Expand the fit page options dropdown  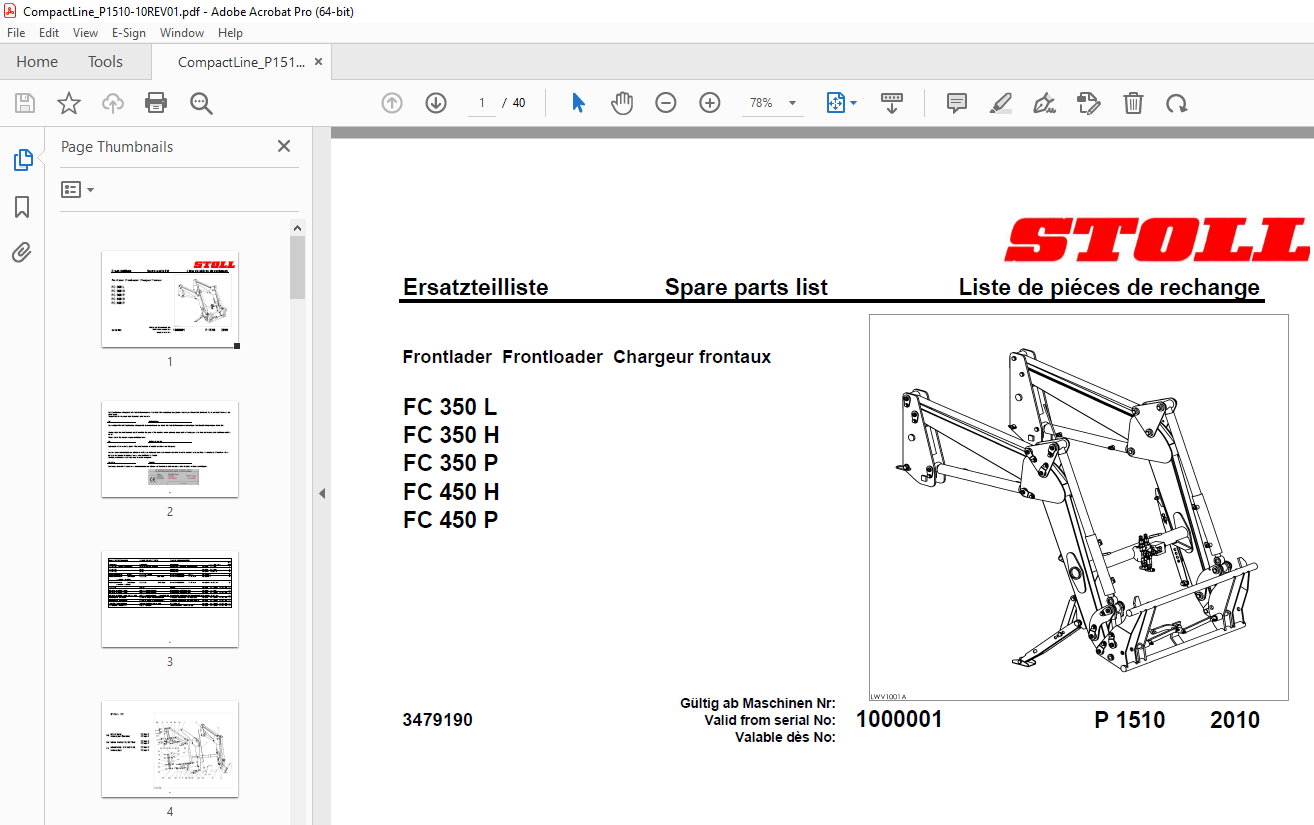tap(853, 103)
